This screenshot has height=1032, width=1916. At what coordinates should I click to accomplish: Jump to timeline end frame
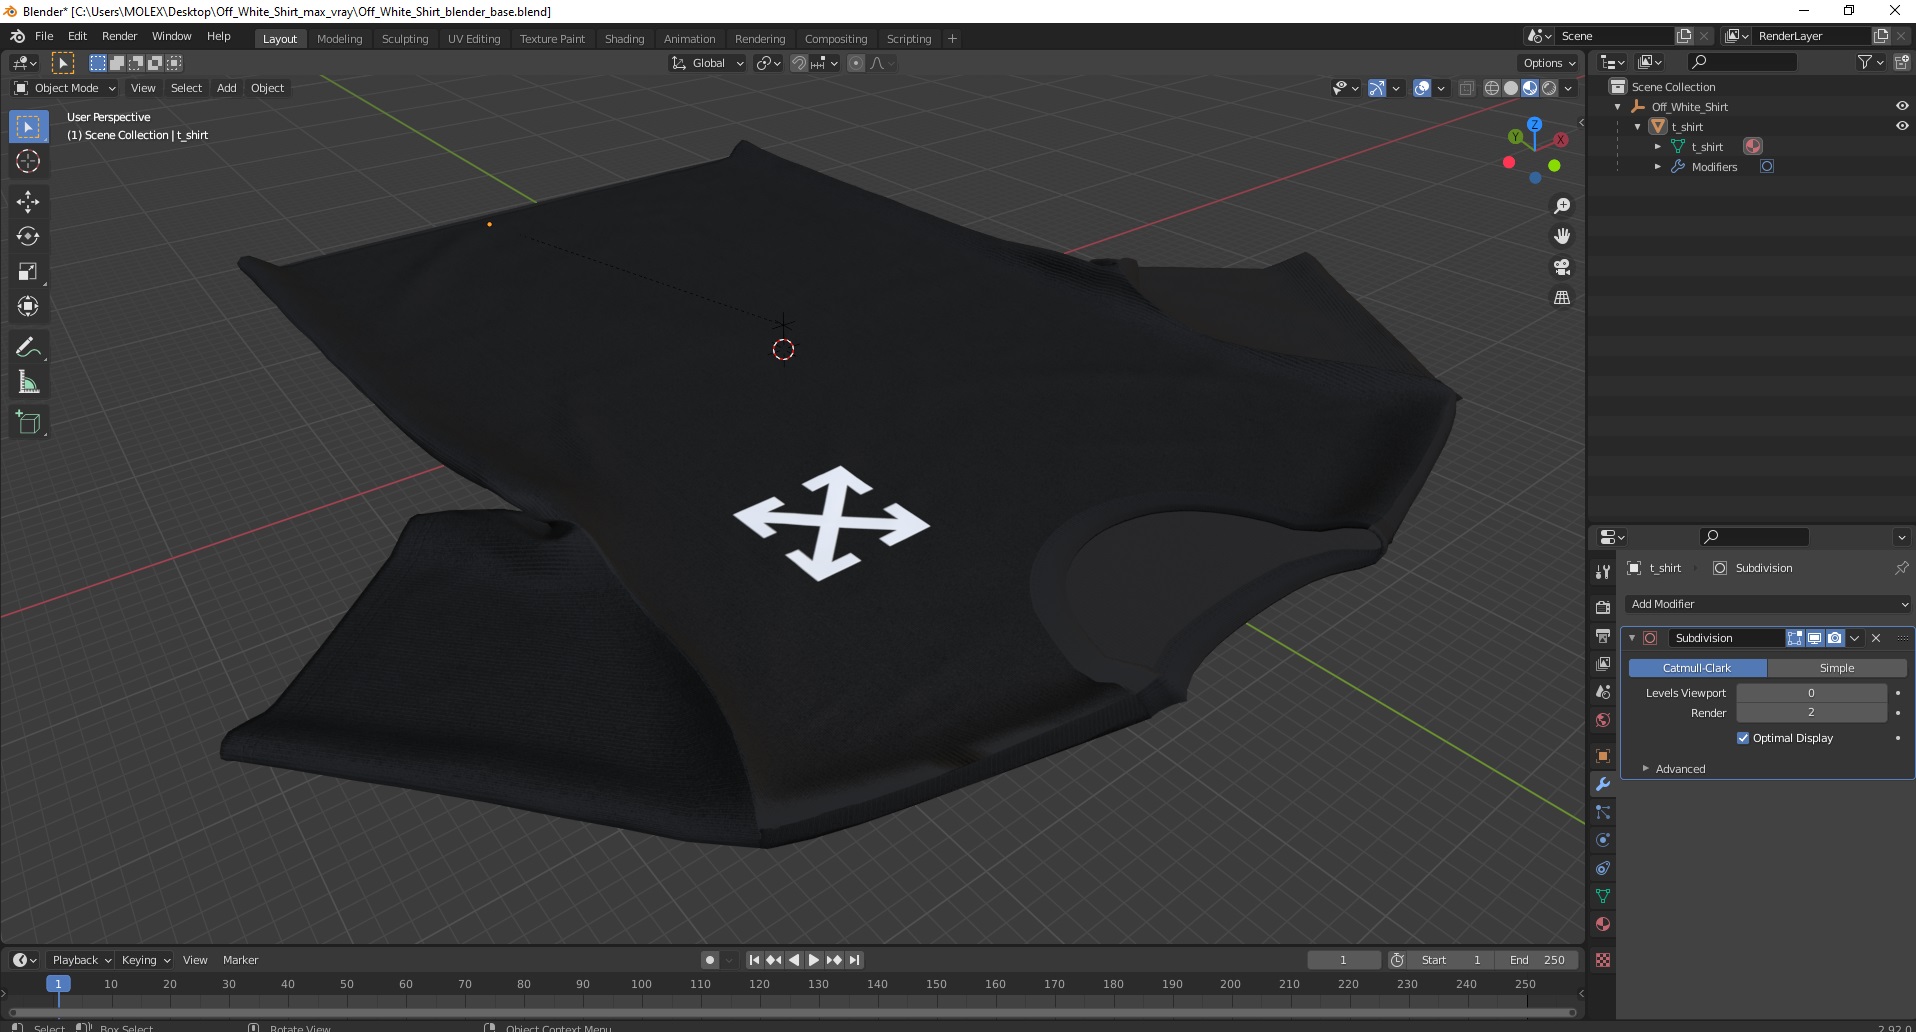click(855, 960)
